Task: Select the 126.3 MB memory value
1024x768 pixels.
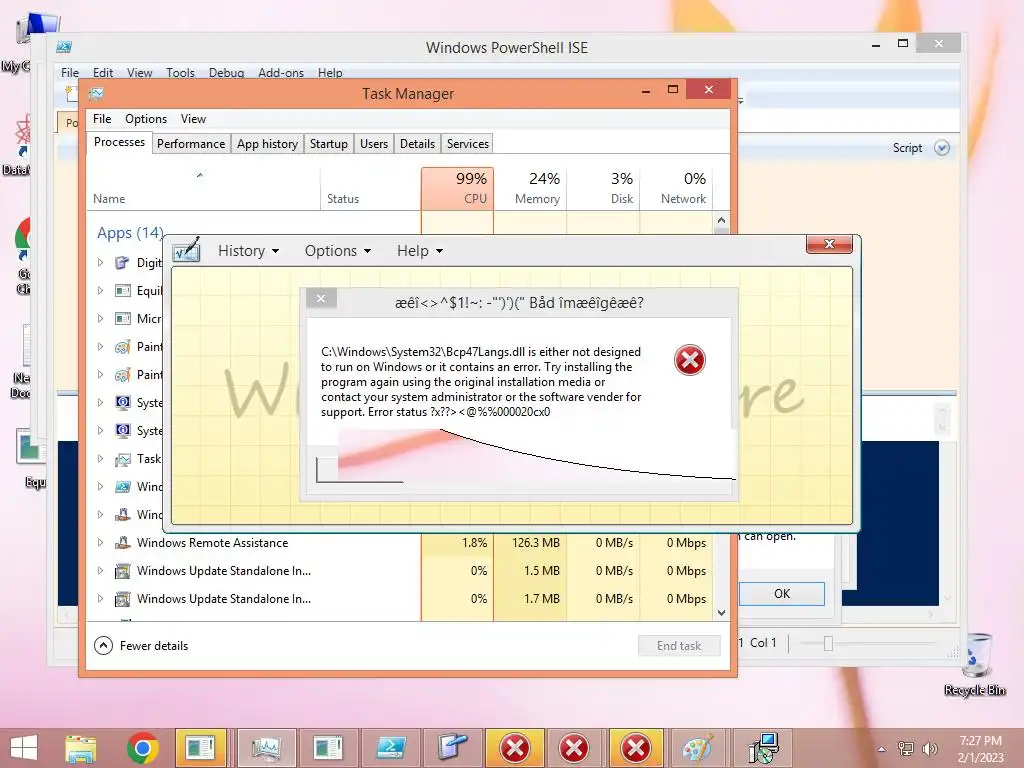Action: click(536, 542)
